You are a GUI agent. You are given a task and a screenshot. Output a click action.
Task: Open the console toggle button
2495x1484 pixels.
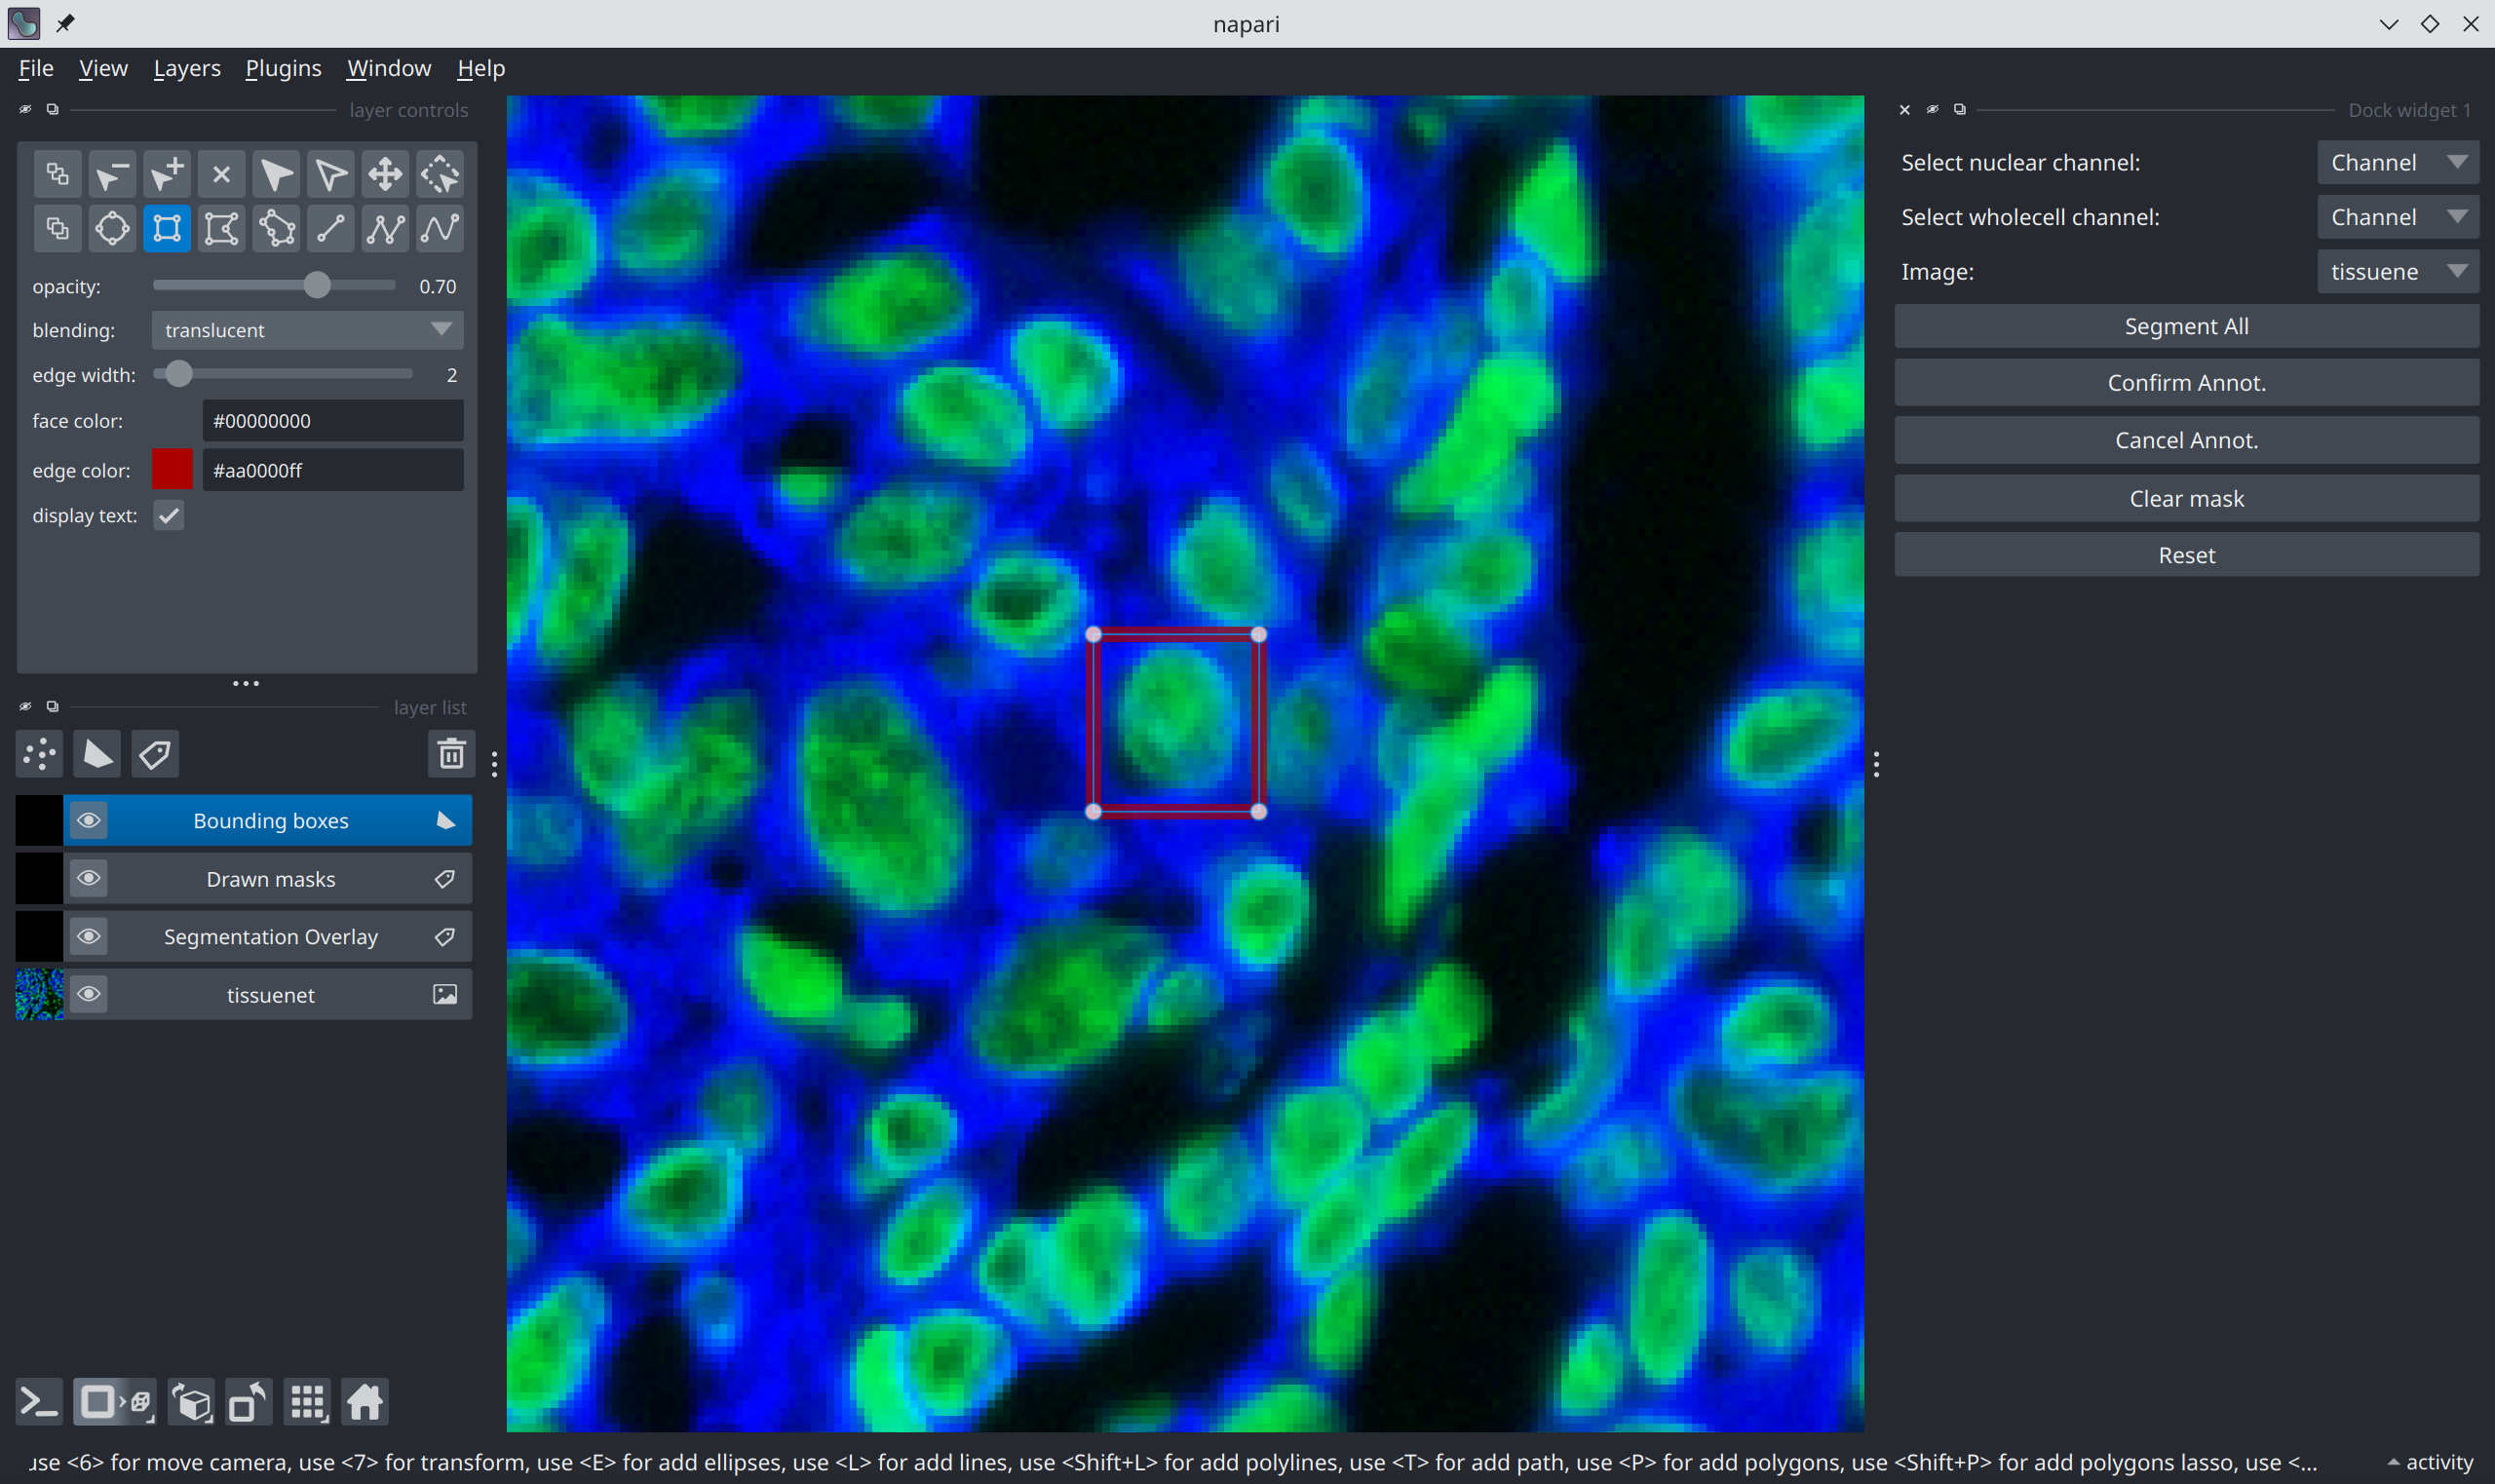click(x=40, y=1402)
